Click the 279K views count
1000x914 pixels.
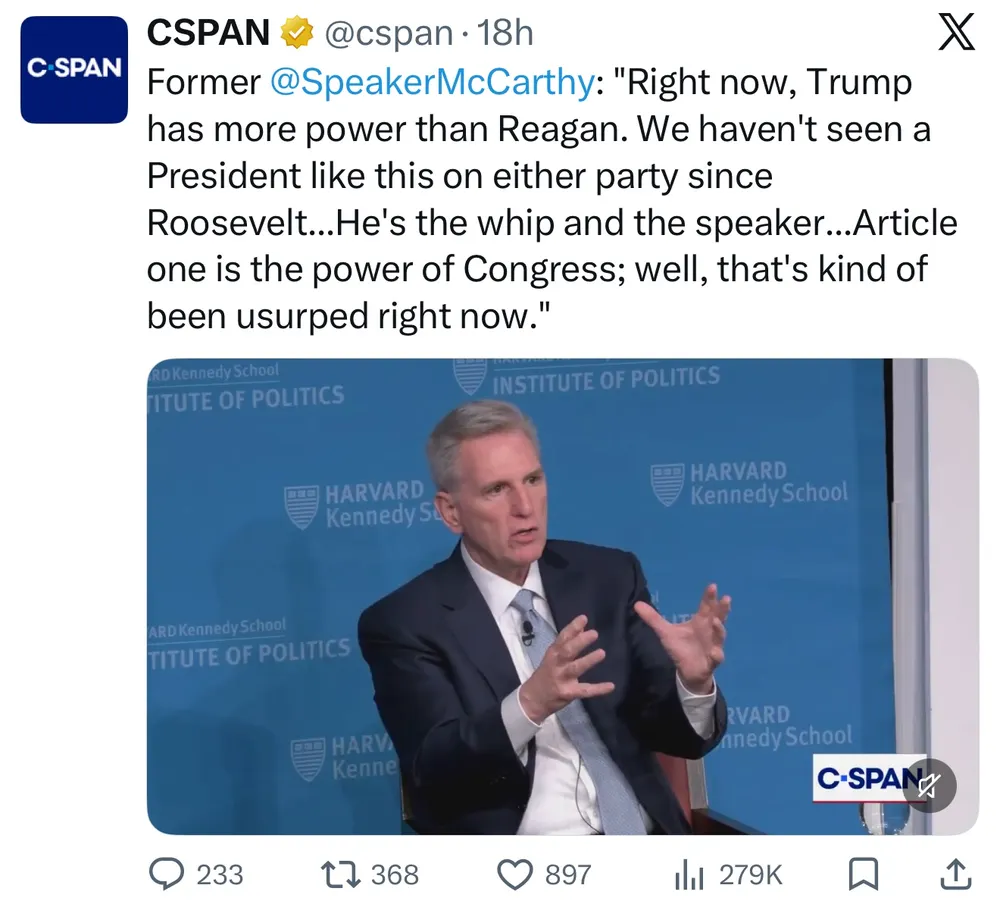click(x=750, y=875)
